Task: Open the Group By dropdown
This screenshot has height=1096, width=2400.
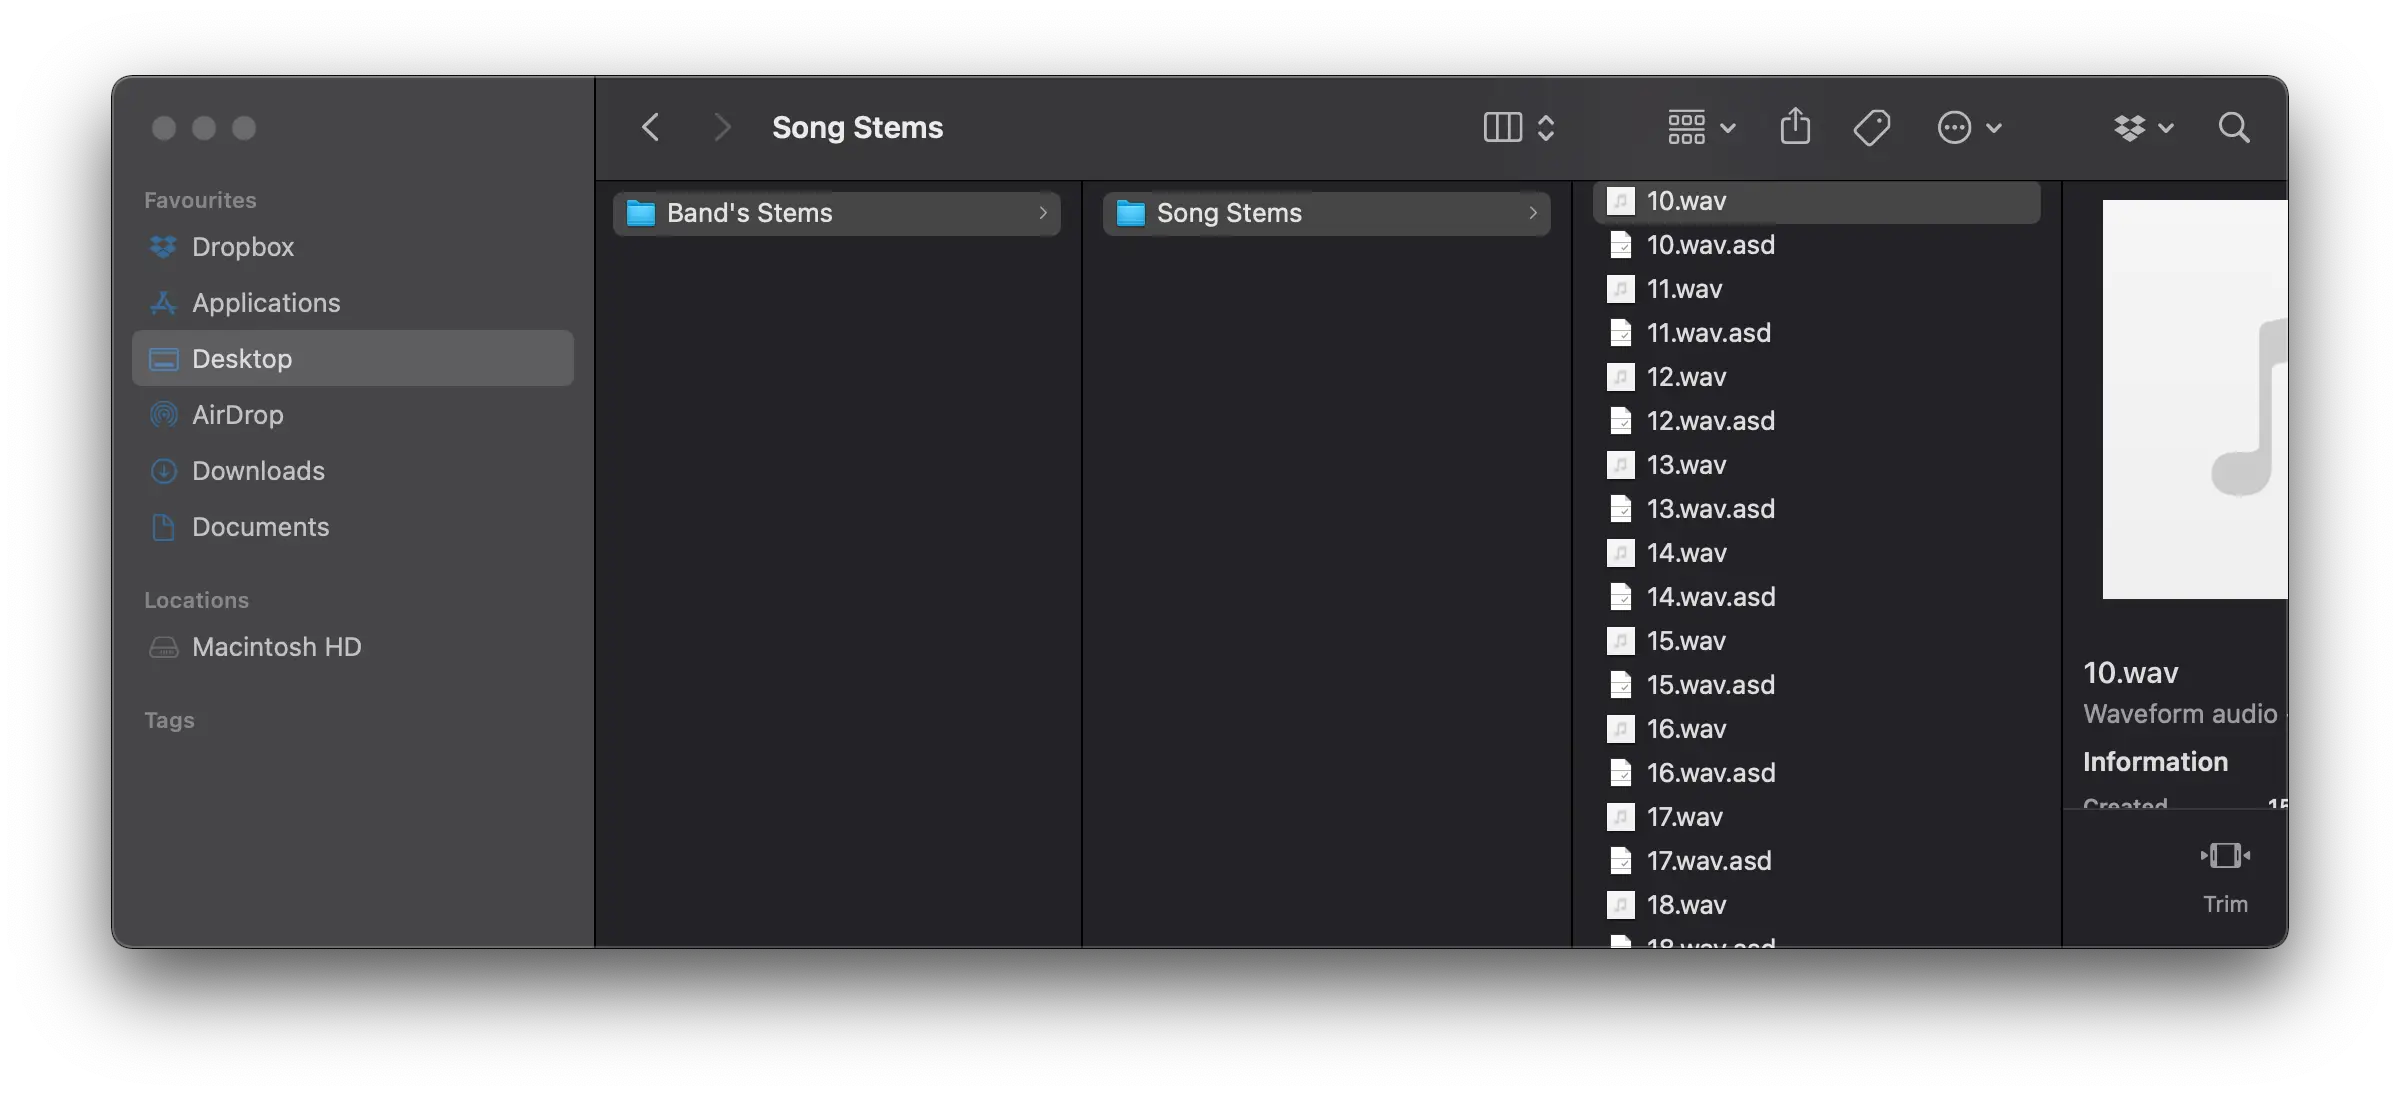Action: click(1701, 128)
